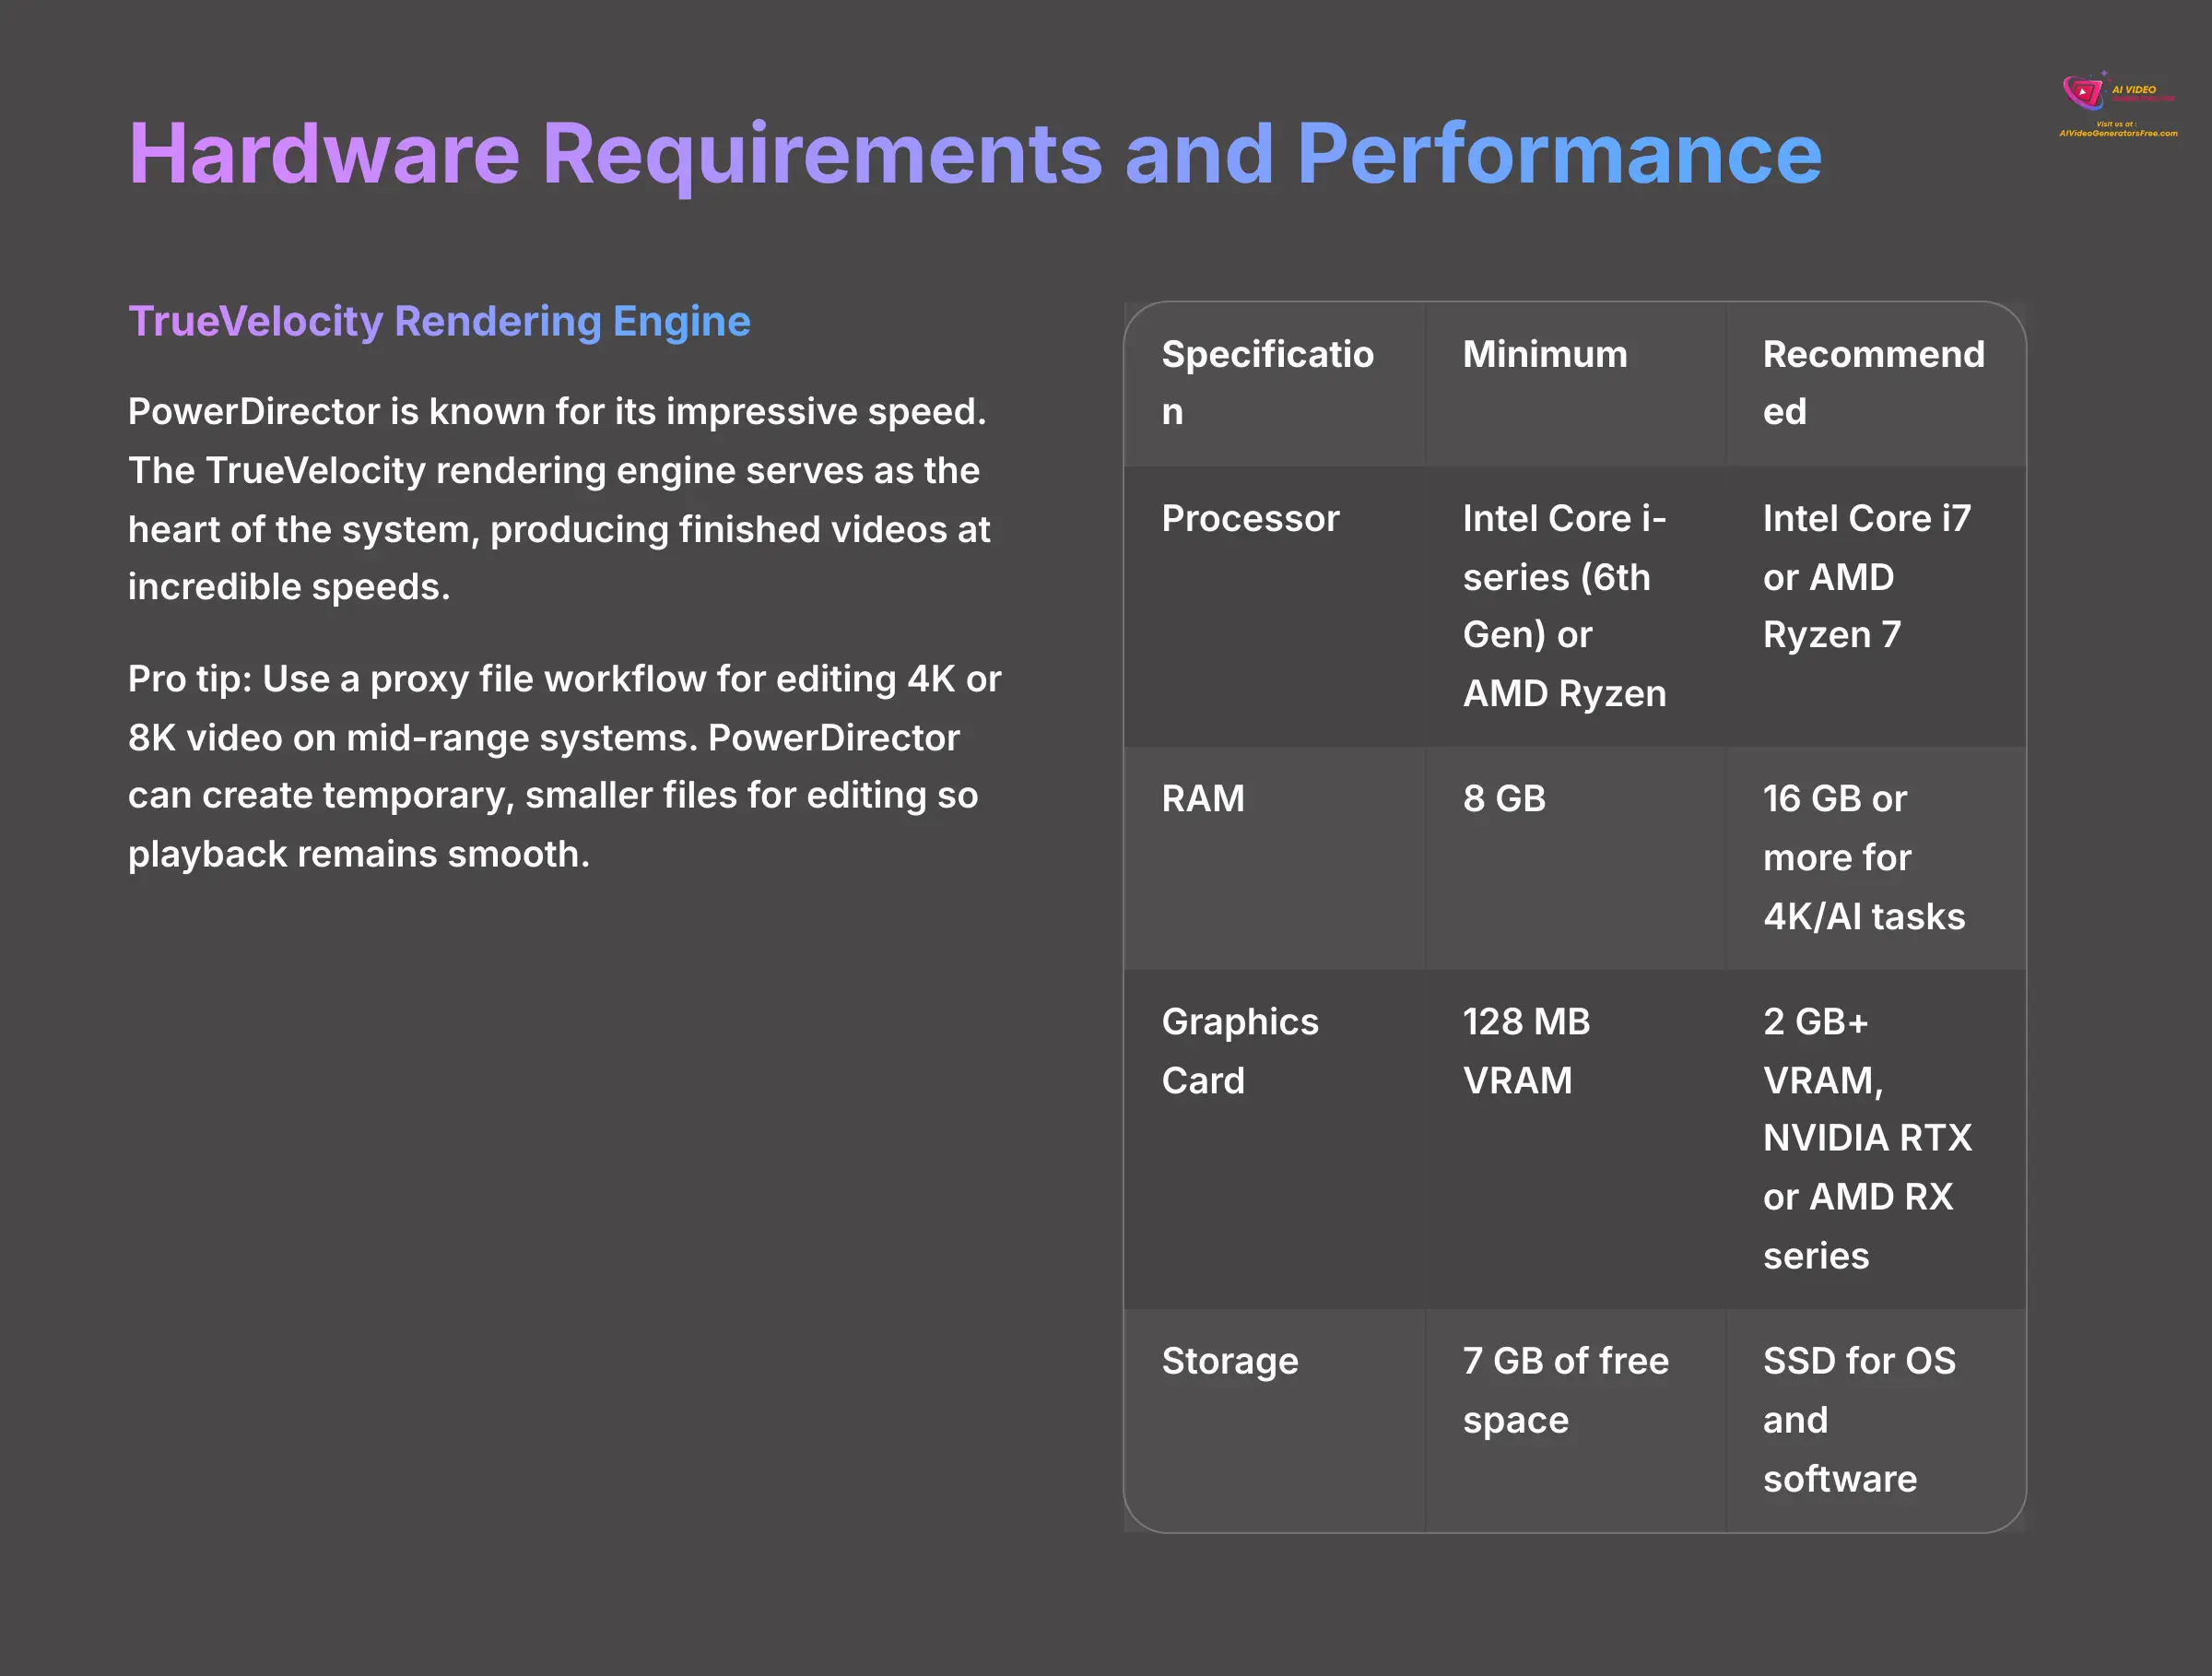Select the 'Pro tip' paragraph about proxy files

tap(565, 766)
